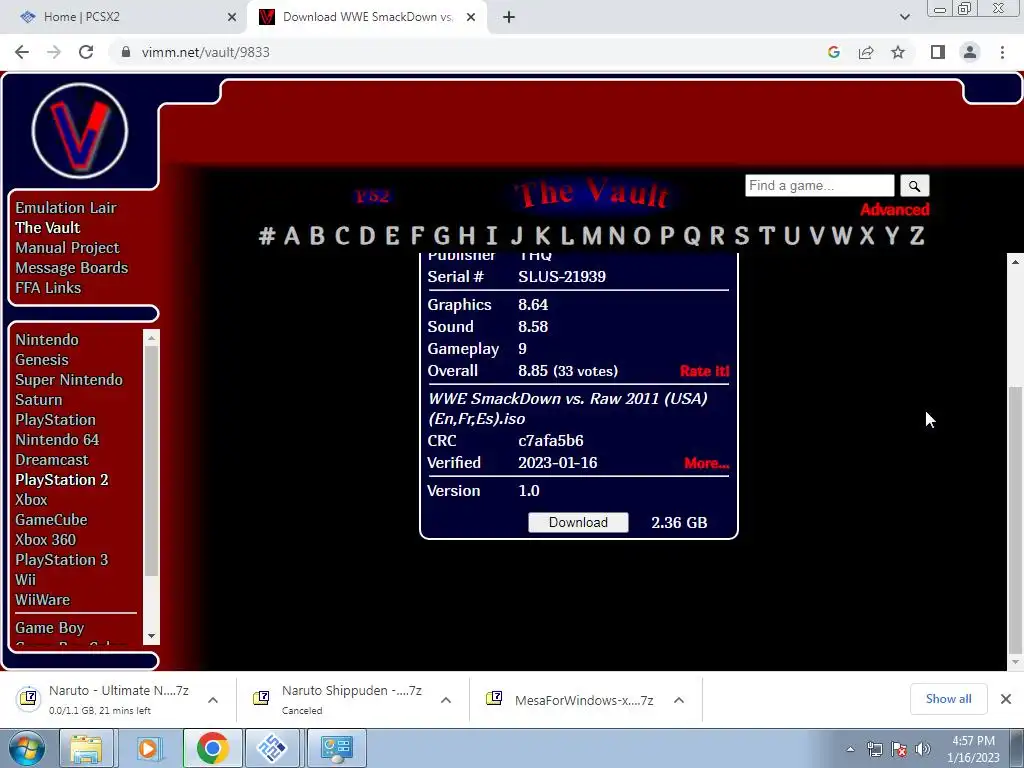Show hidden system tray icons
Screen dimensions: 1024x768
coord(850,749)
